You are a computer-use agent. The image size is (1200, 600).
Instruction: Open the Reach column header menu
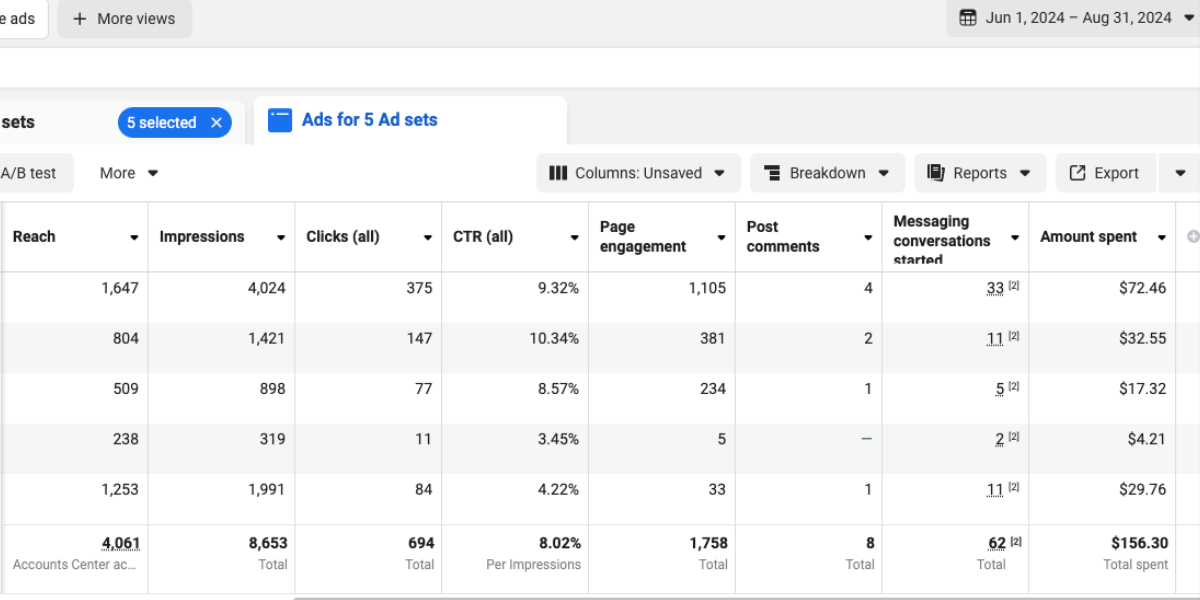pos(134,238)
